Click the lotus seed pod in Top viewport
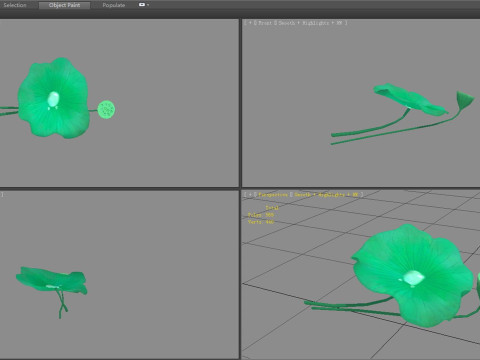This screenshot has width=480, height=360. coord(106,110)
